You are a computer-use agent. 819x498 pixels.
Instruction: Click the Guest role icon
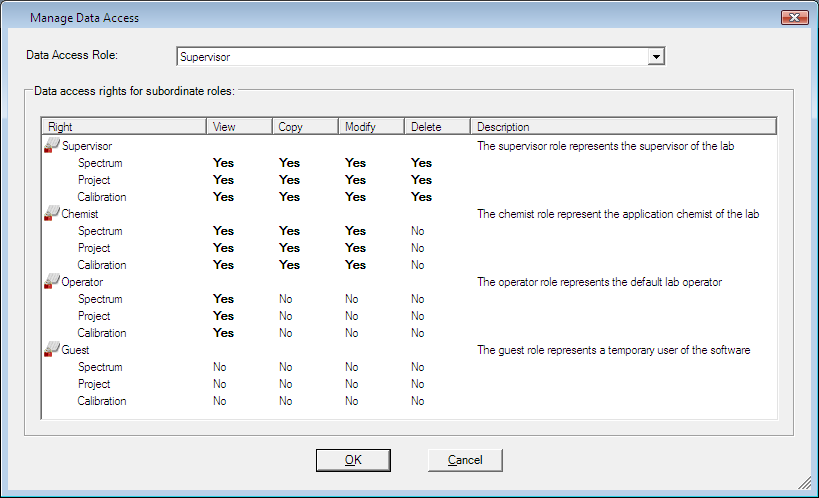click(x=51, y=350)
